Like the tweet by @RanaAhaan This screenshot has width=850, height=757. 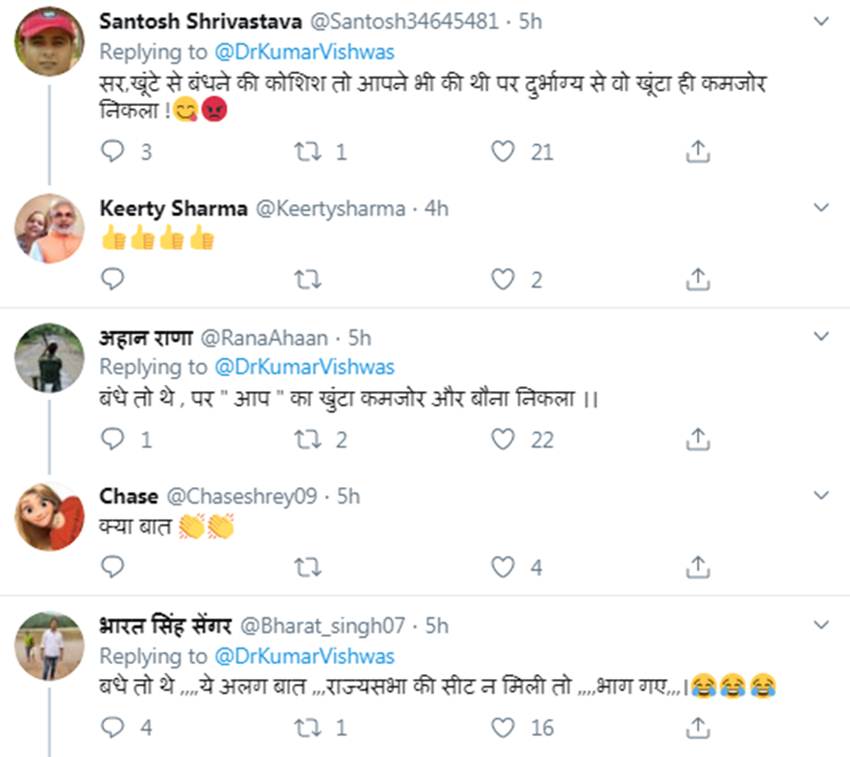(x=503, y=439)
